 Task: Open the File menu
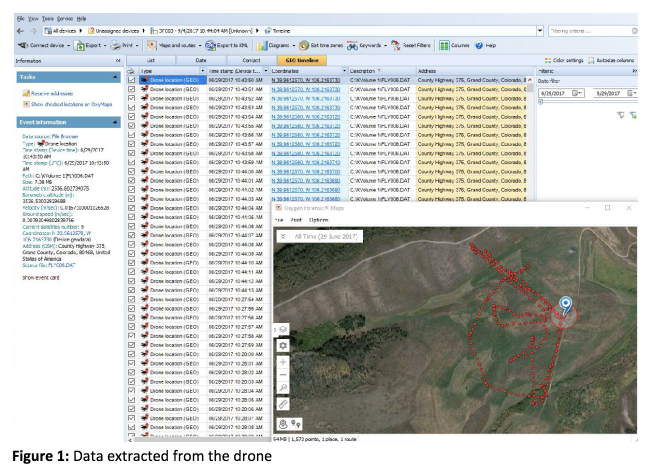click(21, 19)
